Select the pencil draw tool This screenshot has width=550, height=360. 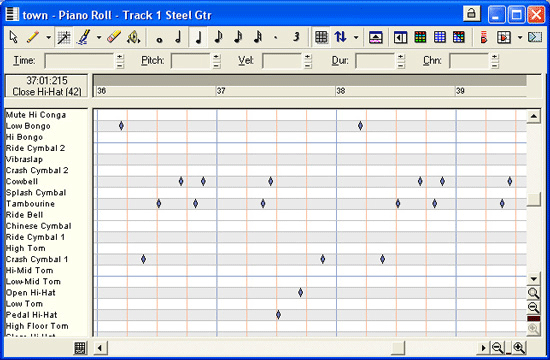tap(33, 37)
